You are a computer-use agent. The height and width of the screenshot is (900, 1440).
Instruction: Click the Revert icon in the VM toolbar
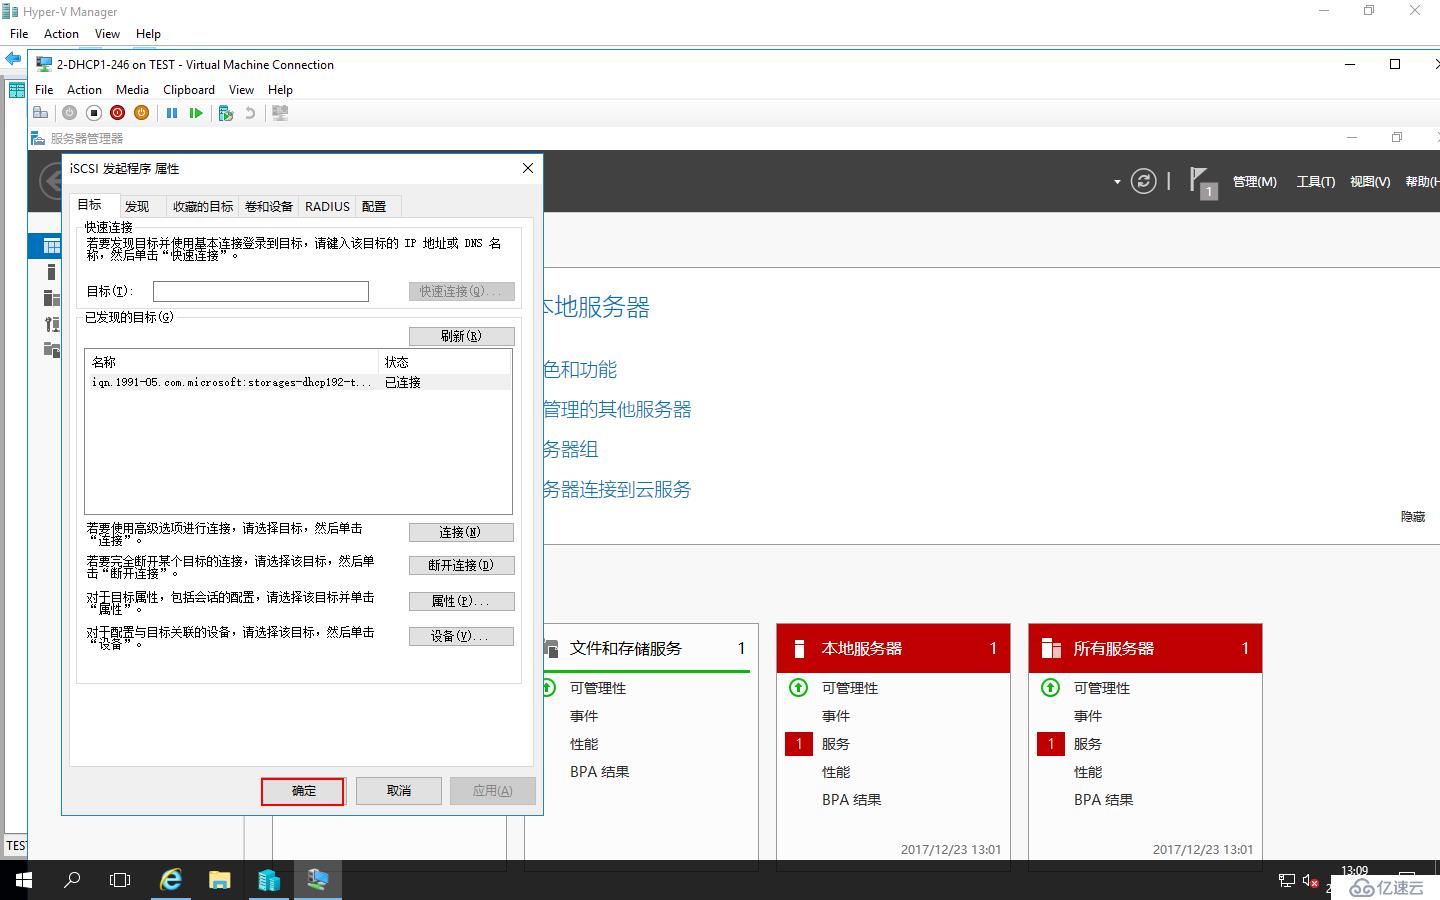point(250,113)
